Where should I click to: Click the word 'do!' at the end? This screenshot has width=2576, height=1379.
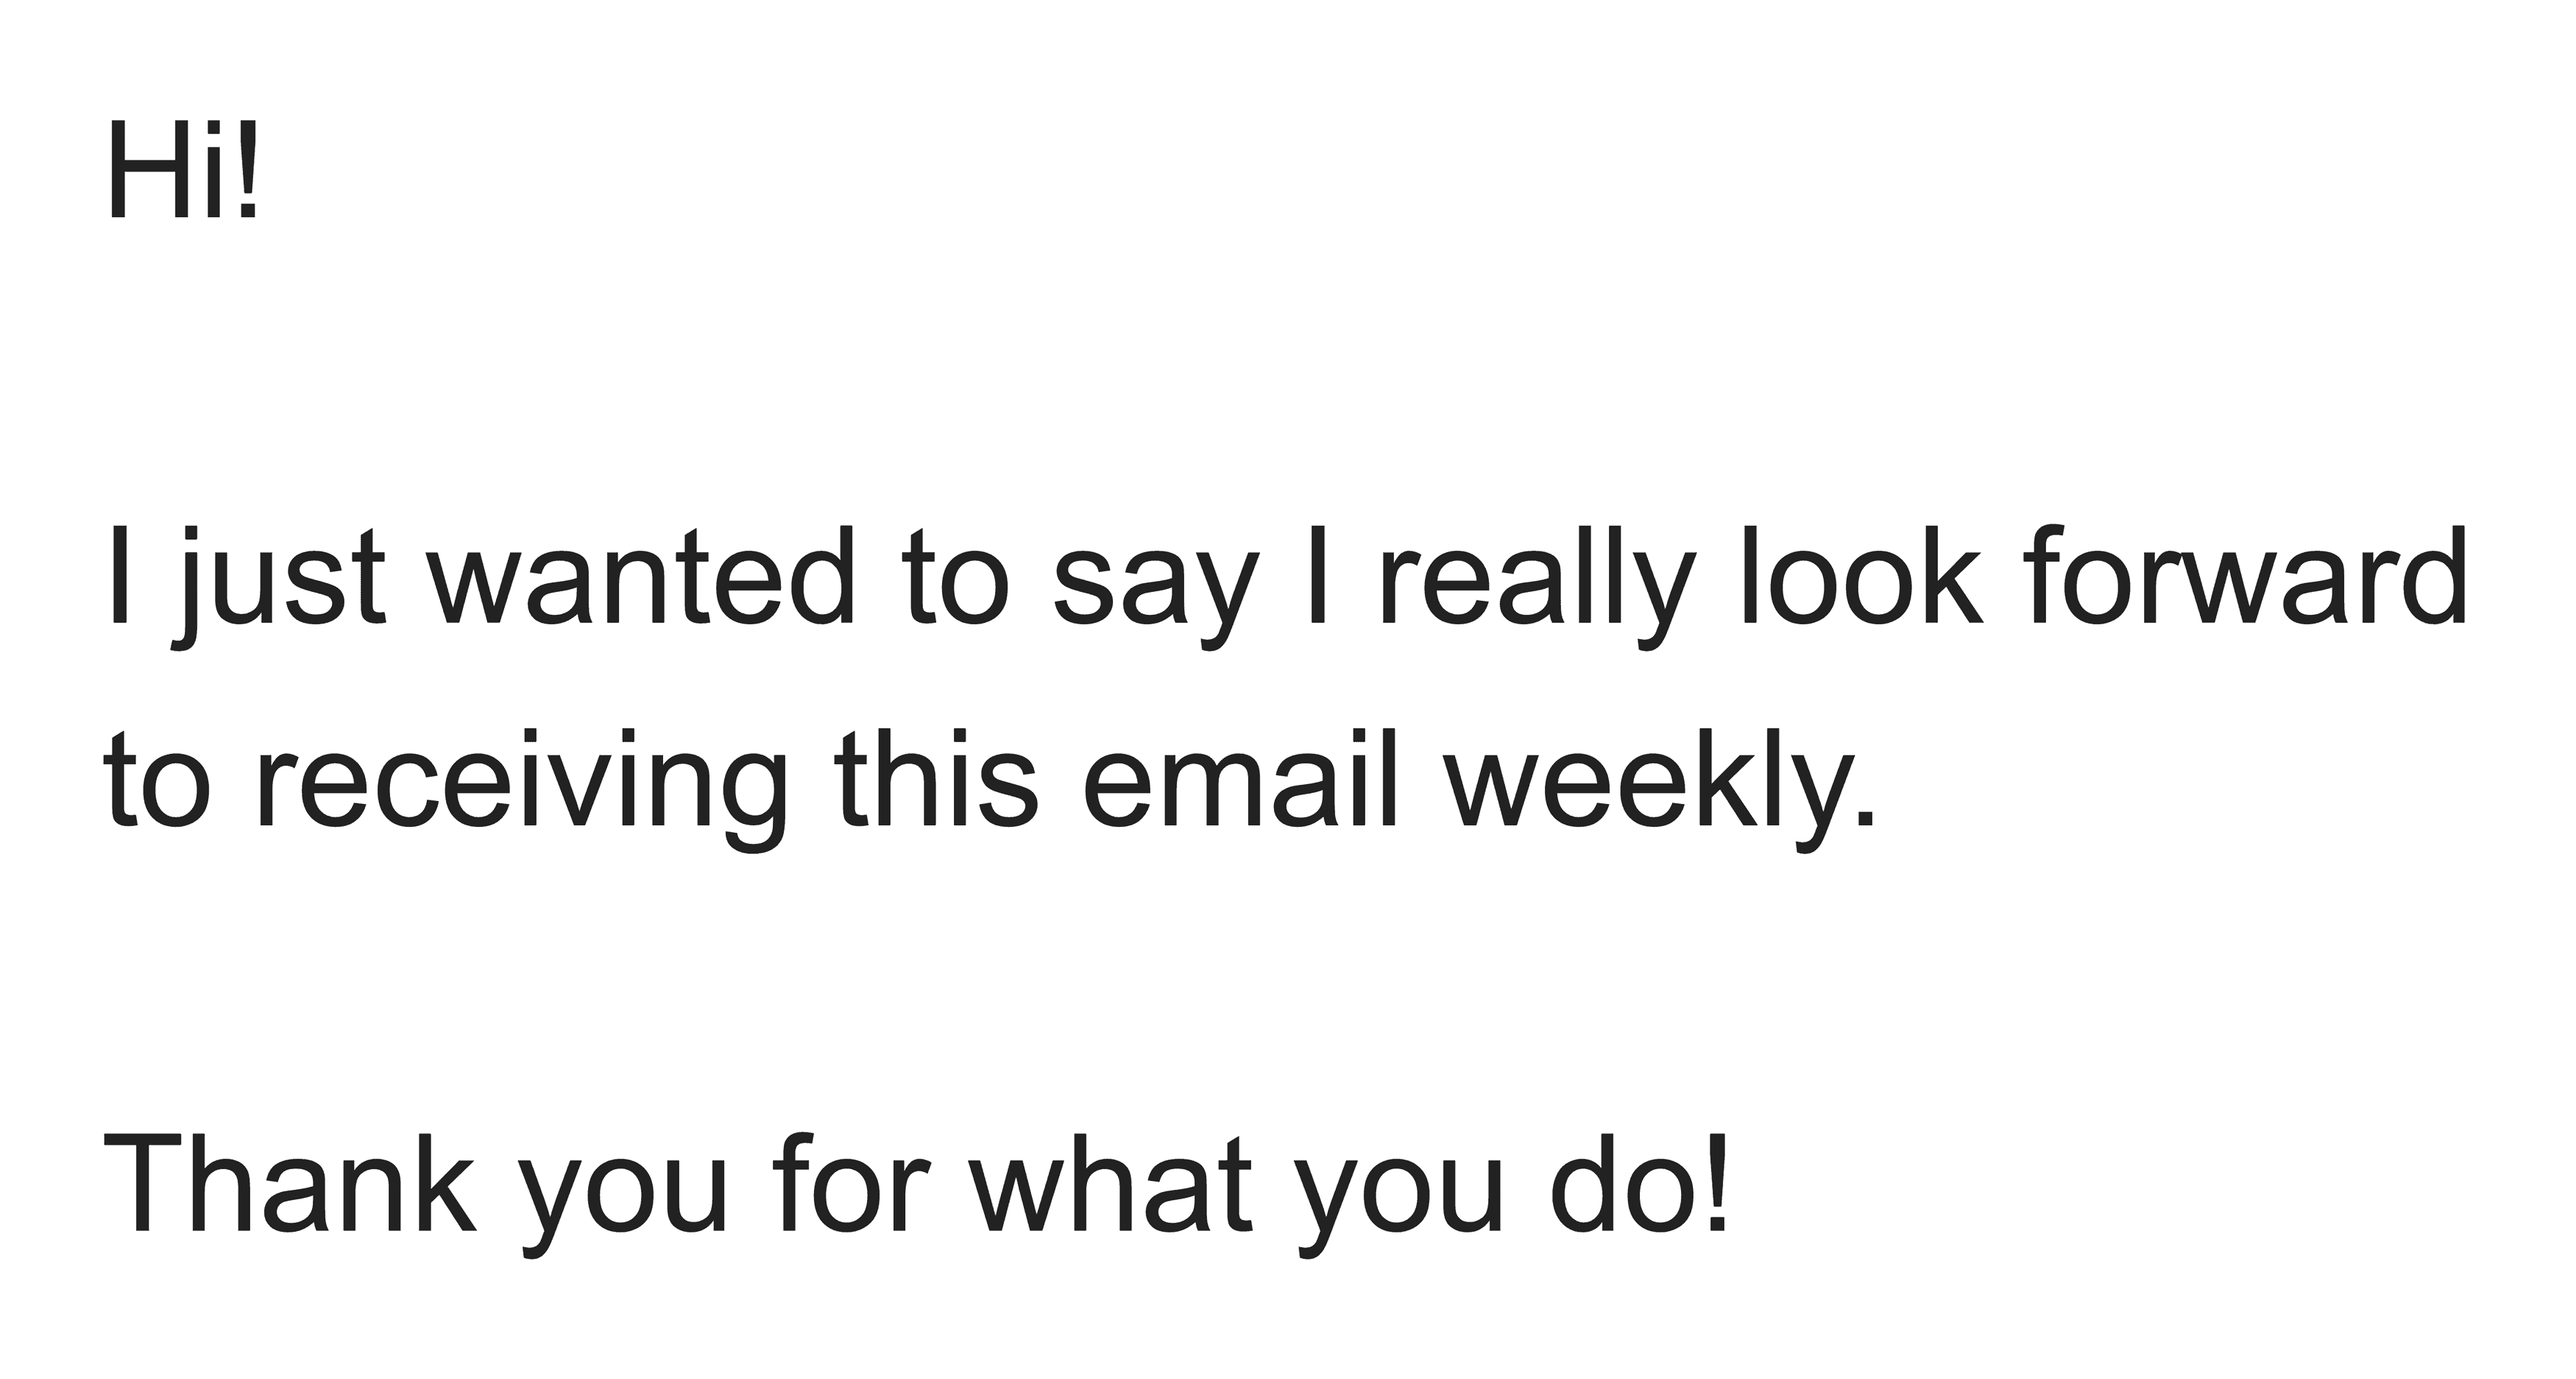(1639, 1182)
